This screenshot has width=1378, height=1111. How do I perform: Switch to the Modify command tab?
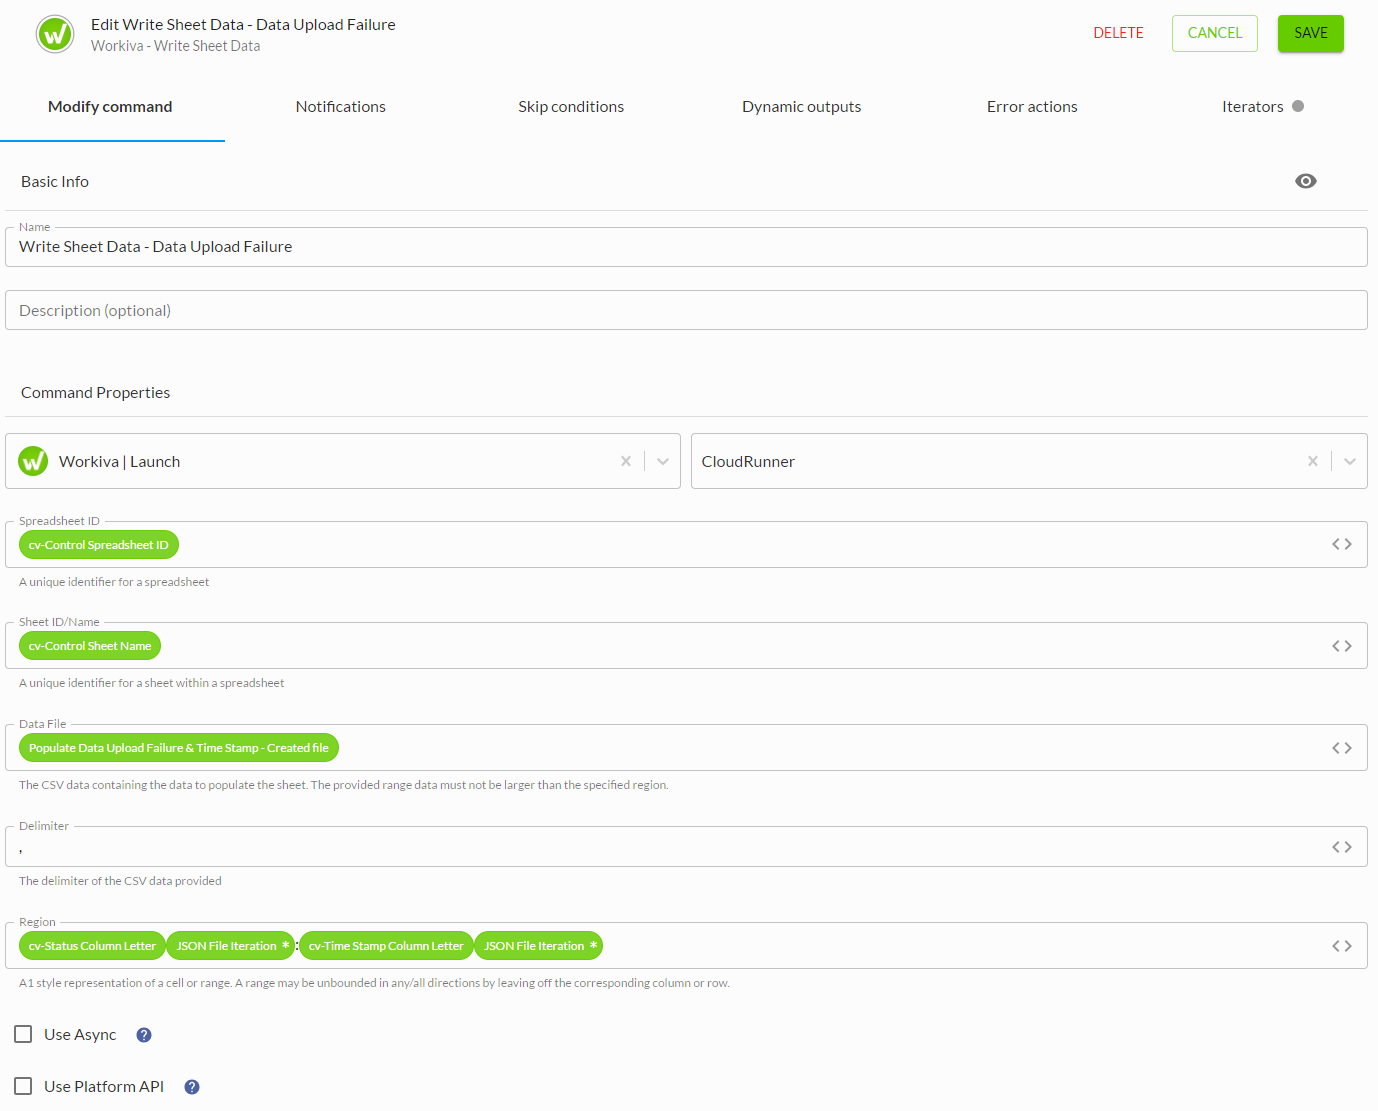point(110,107)
